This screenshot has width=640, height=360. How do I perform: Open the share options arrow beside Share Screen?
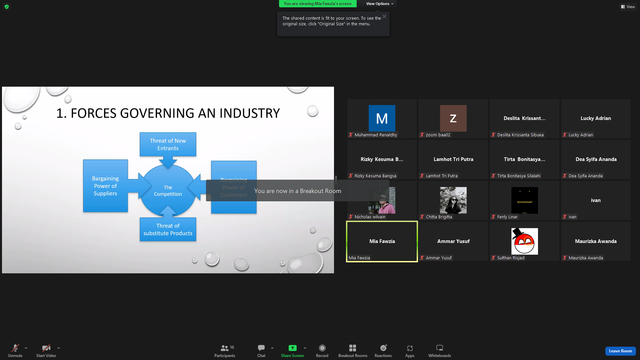[x=304, y=348]
